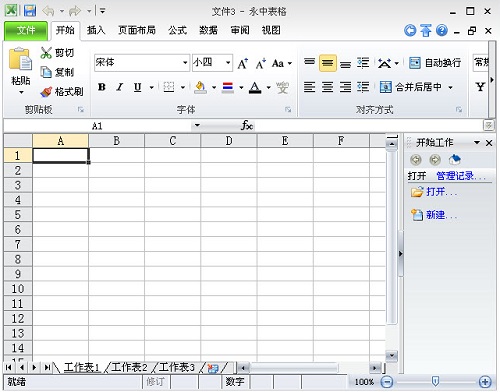Switch to the 工作表2 sheet tab
This screenshot has height=392, width=500.
[x=129, y=367]
